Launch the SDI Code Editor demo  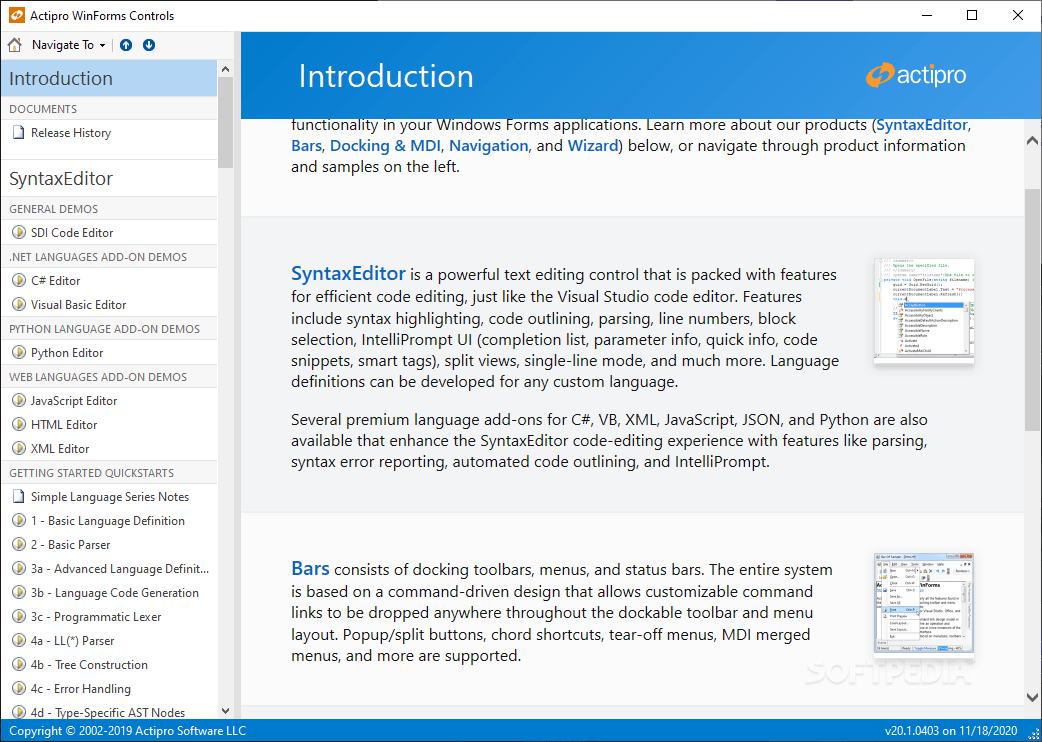click(72, 232)
